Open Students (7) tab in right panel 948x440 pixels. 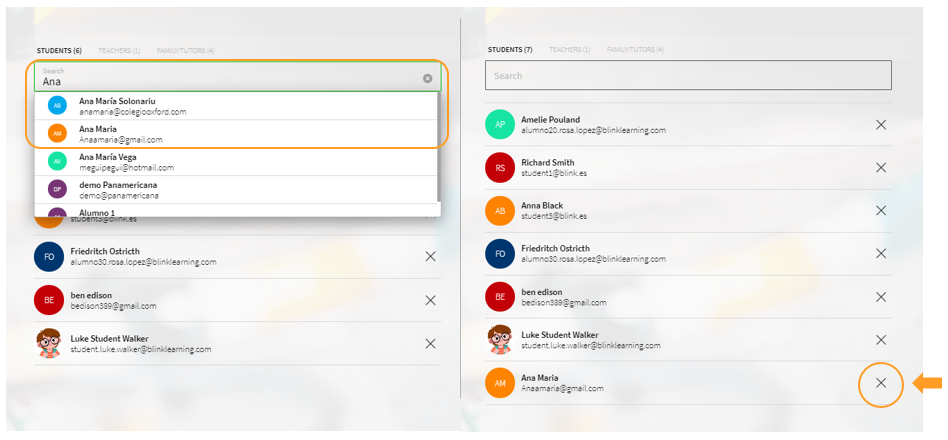(510, 50)
